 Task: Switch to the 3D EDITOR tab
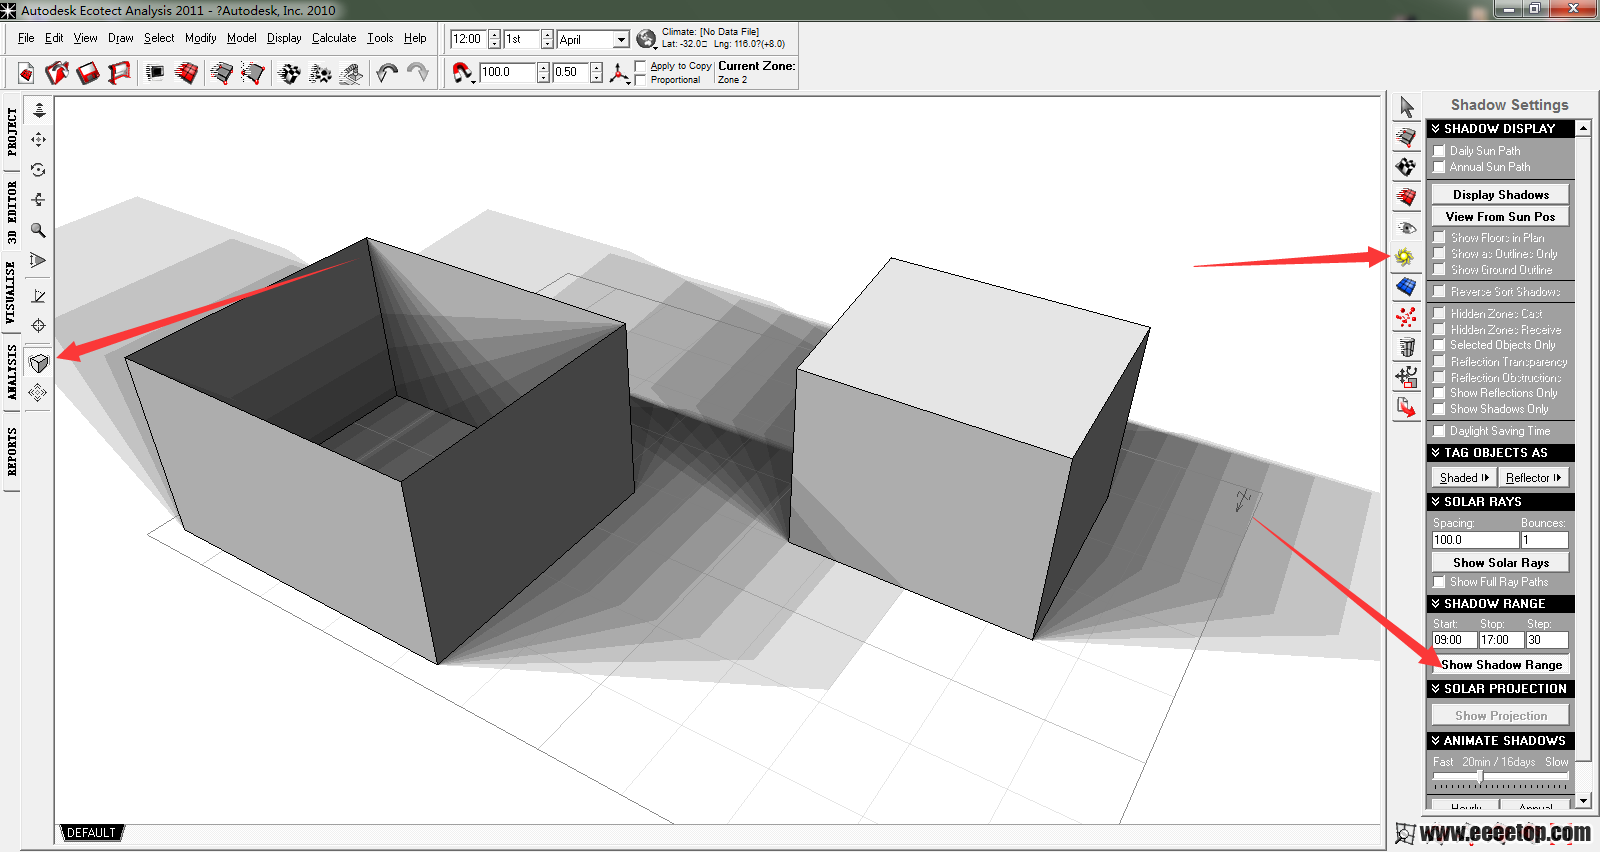point(12,212)
